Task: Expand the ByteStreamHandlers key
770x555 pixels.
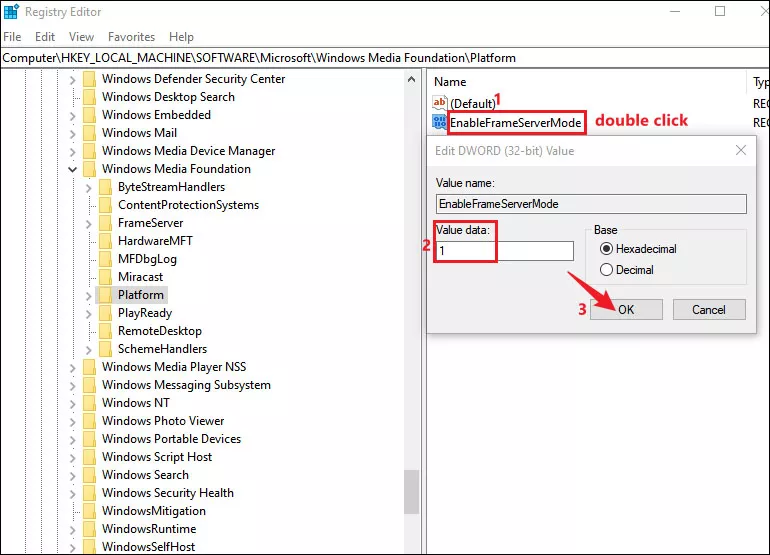Action: [x=88, y=188]
